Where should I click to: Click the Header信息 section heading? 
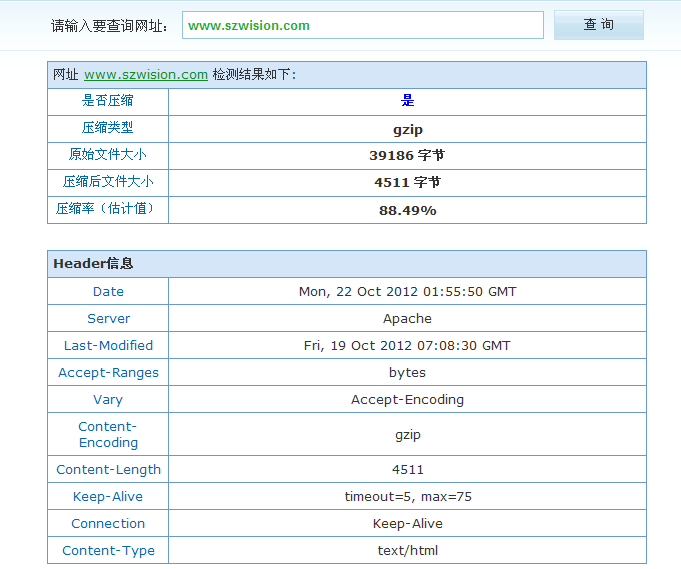click(93, 264)
